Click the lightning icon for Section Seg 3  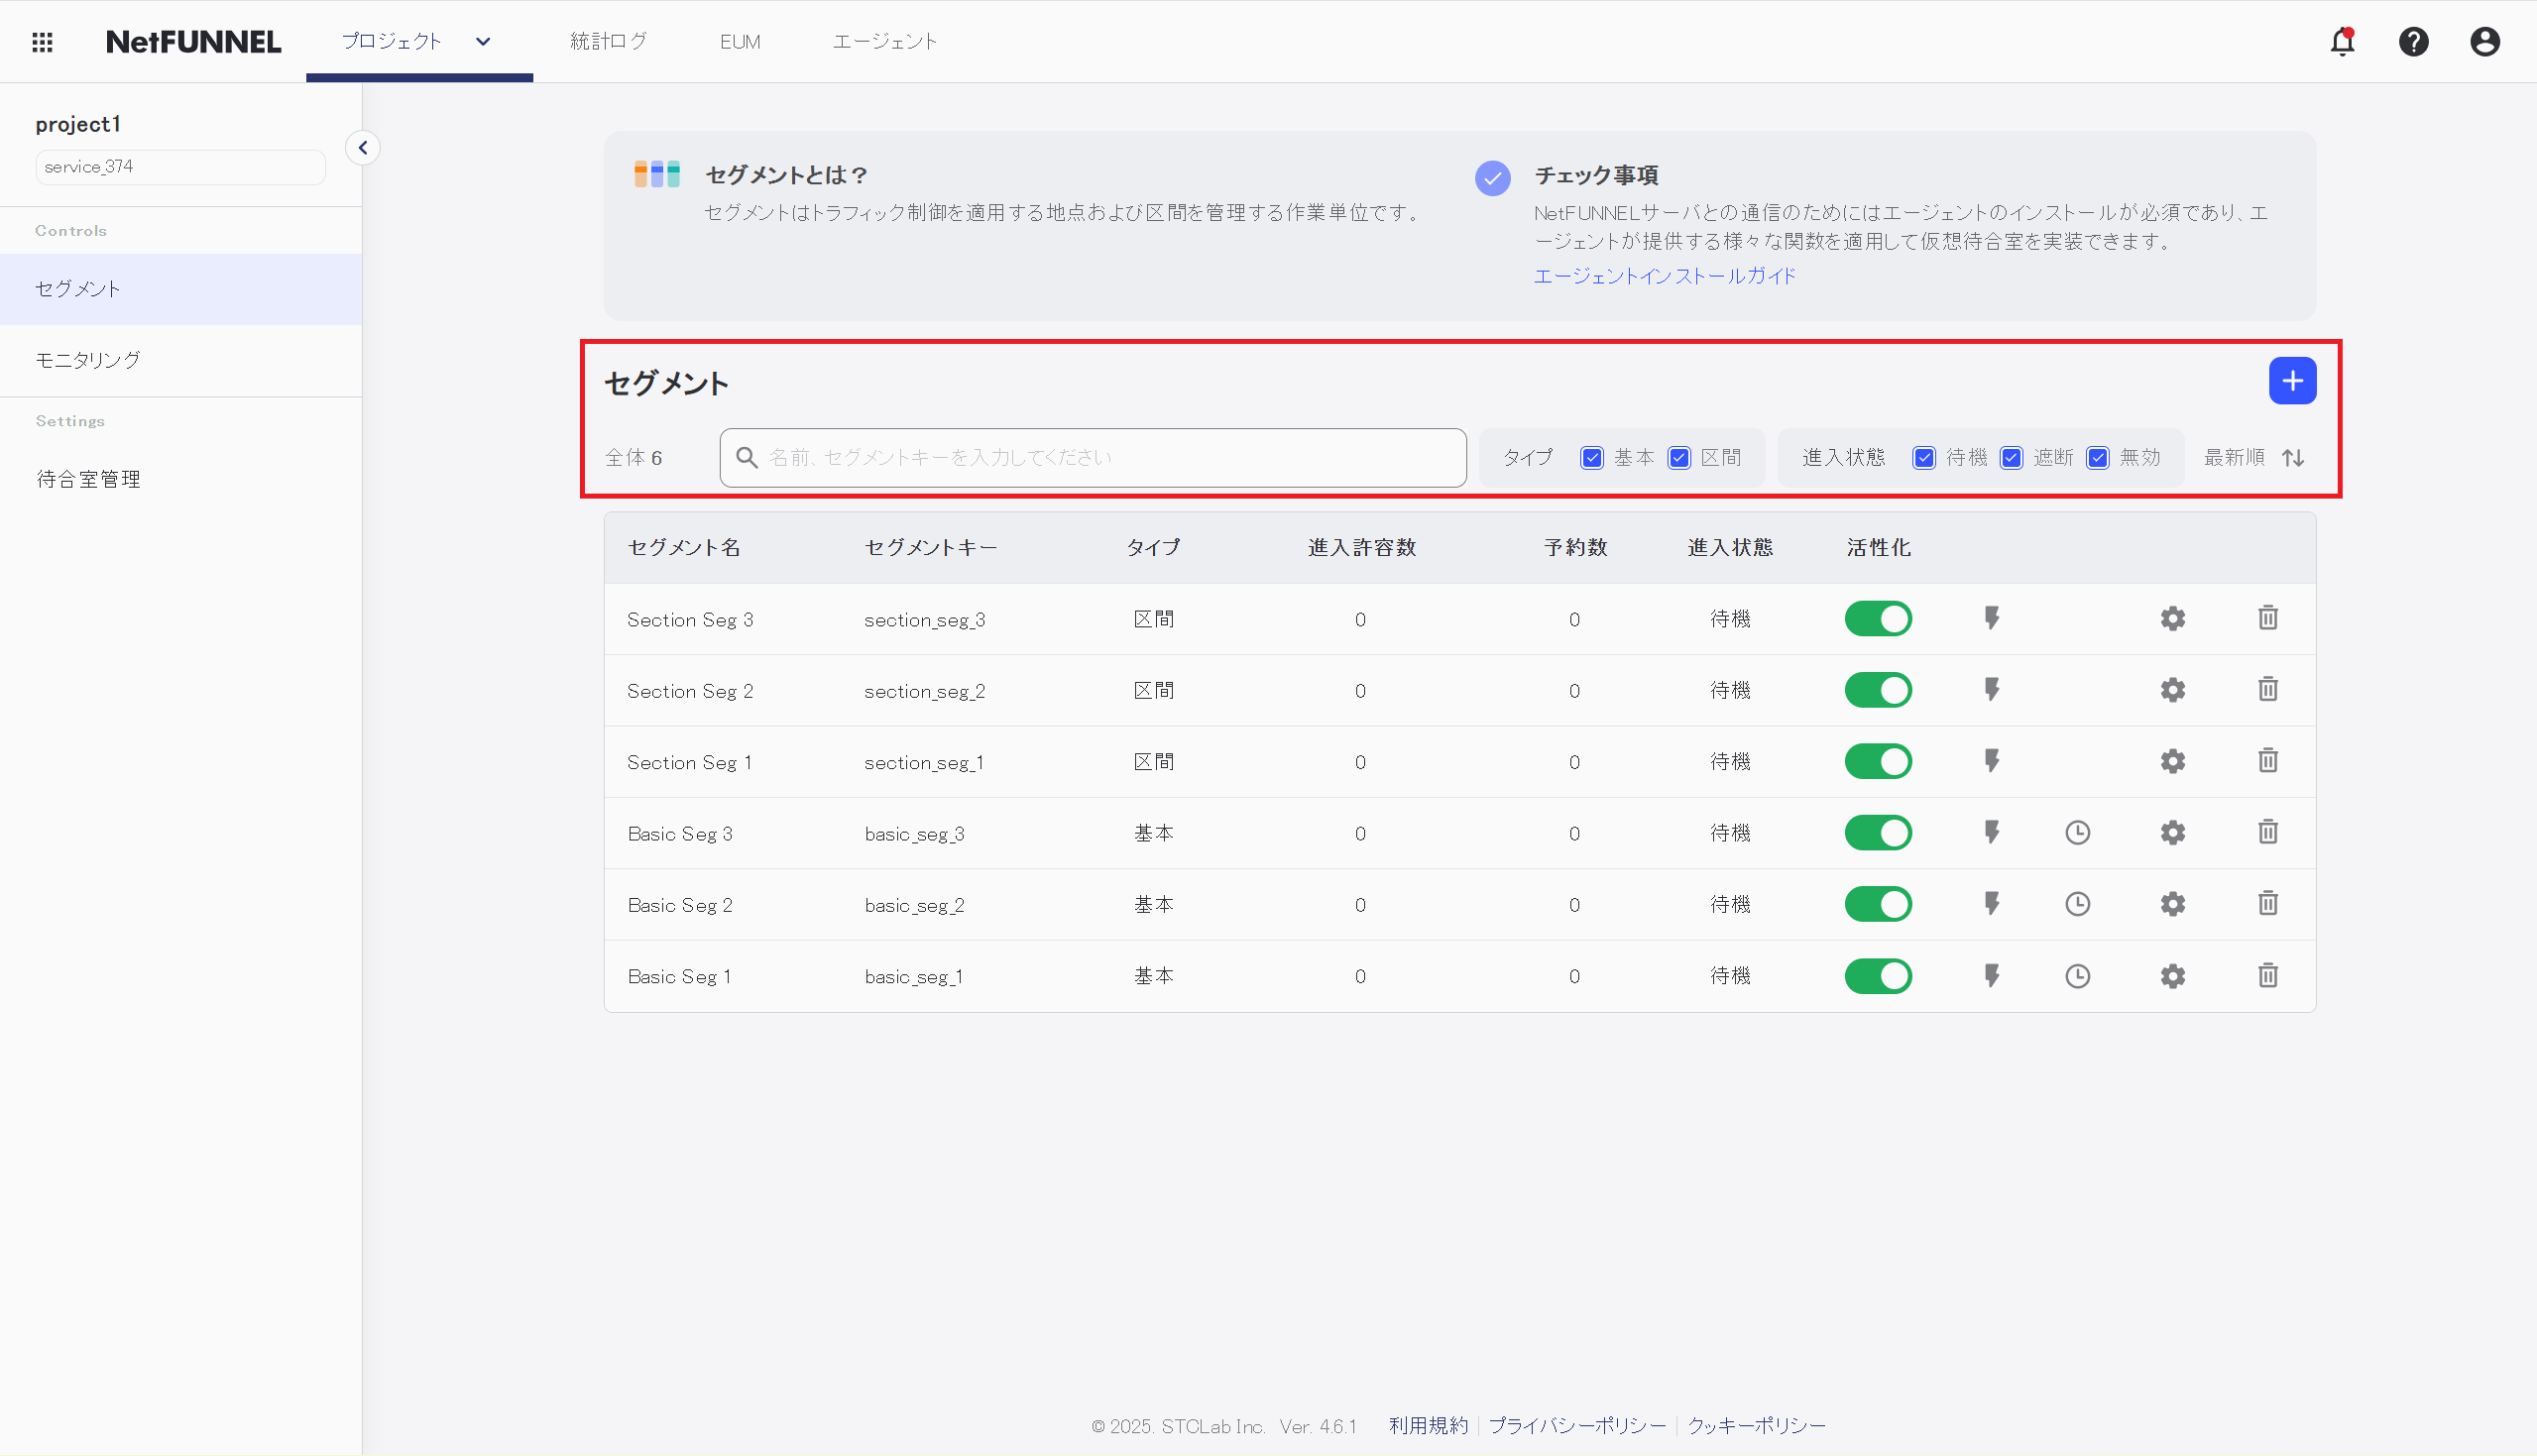[x=1991, y=618]
